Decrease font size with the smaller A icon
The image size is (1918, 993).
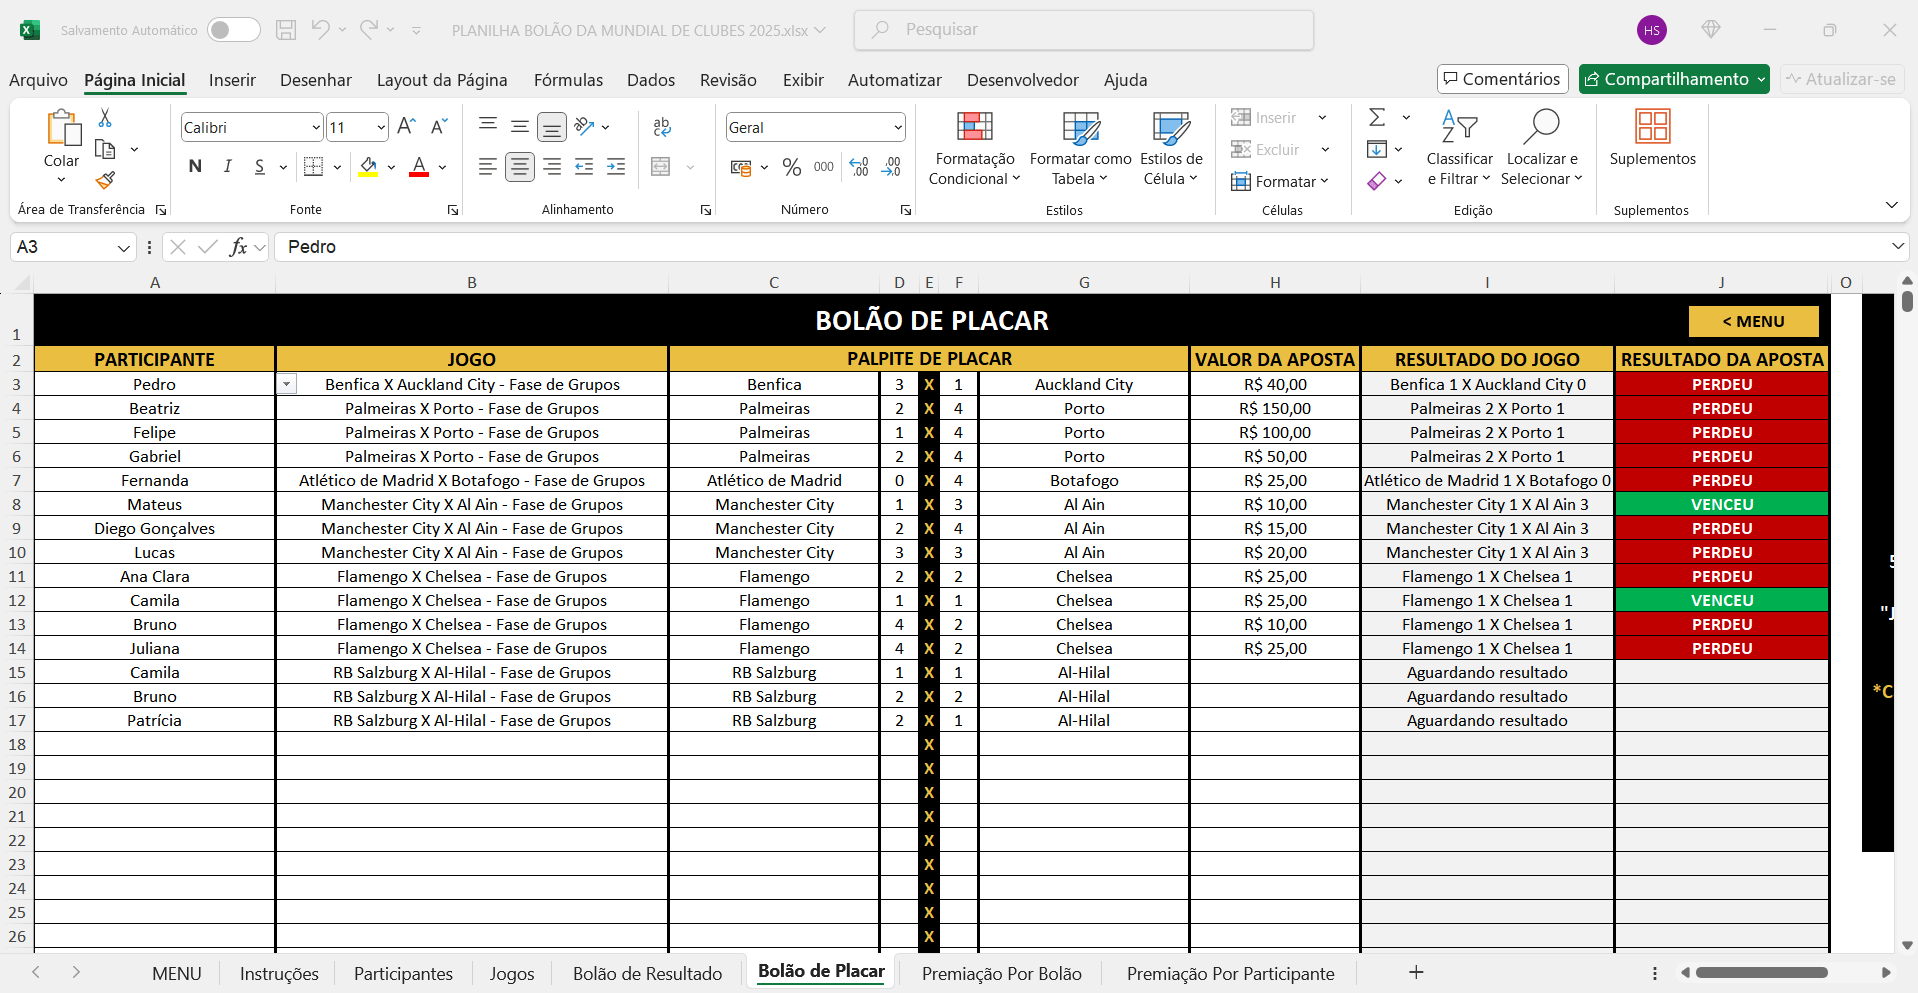coord(438,126)
